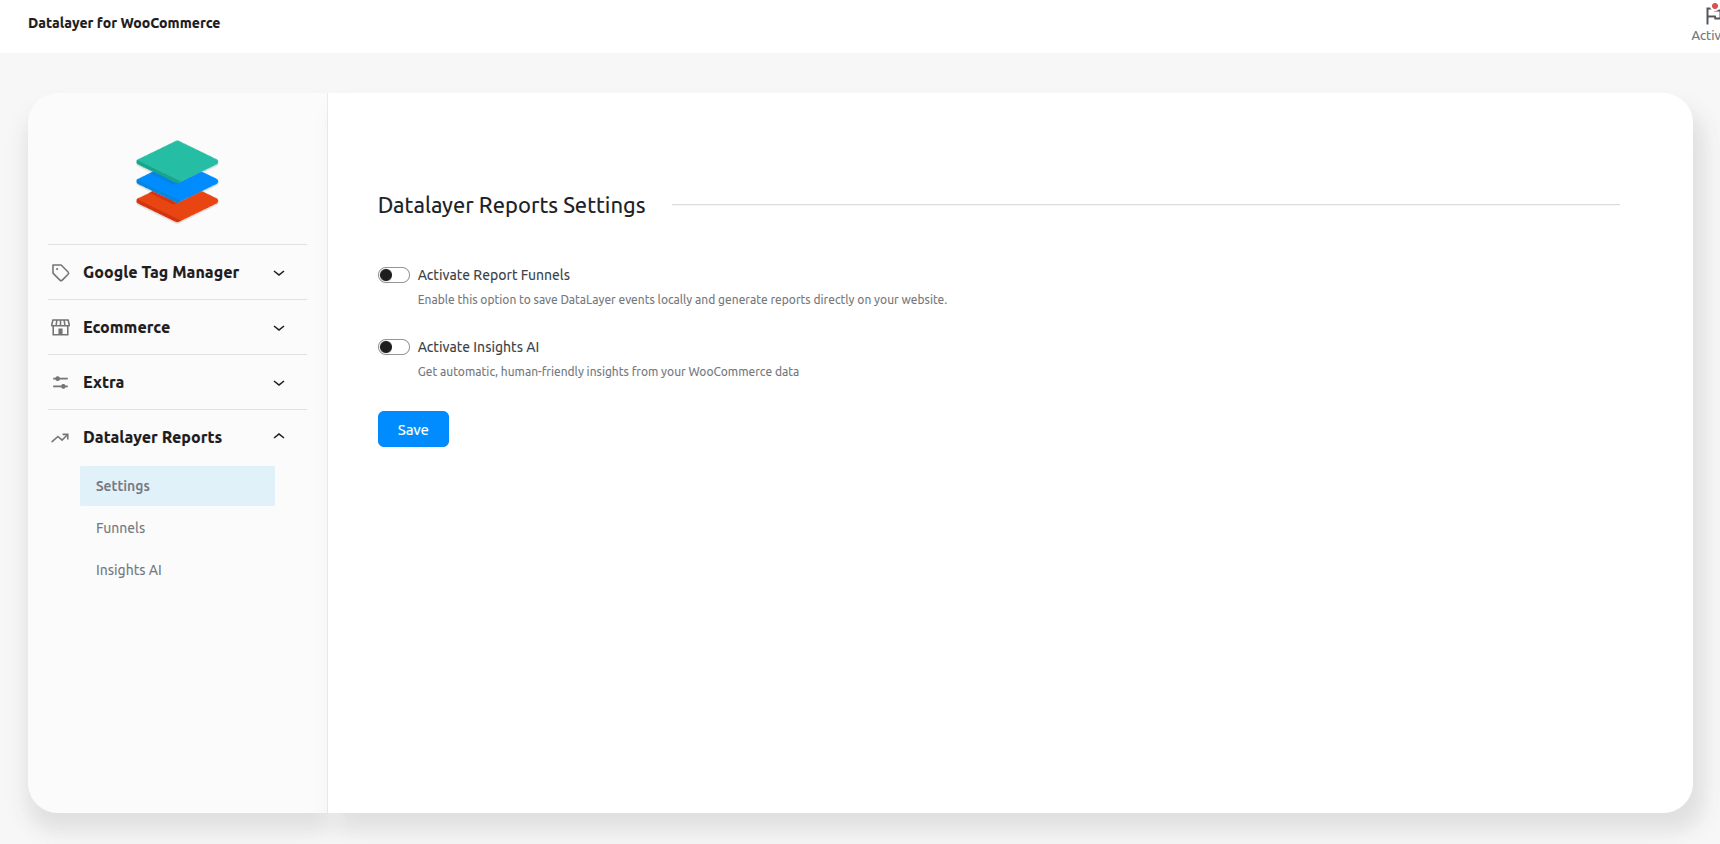Open the Funnels submenu item
This screenshot has width=1720, height=844.
pyautogui.click(x=121, y=528)
